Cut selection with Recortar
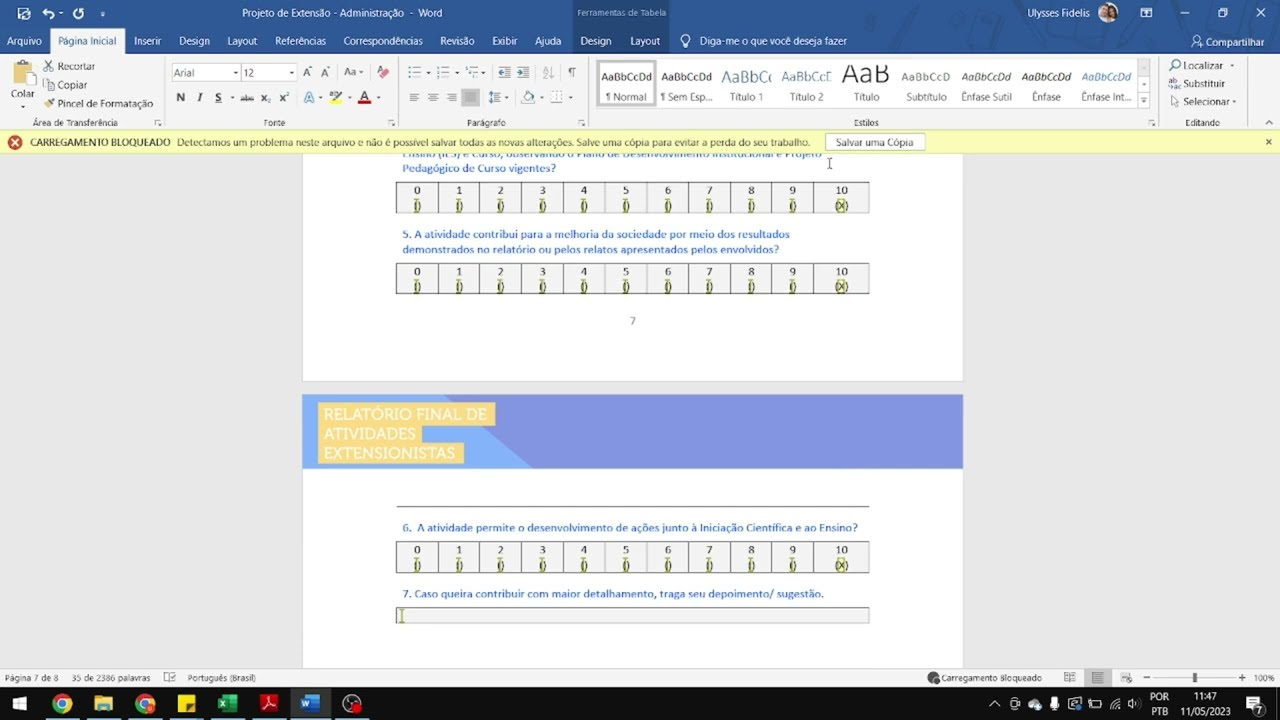The image size is (1280, 720). click(69, 66)
